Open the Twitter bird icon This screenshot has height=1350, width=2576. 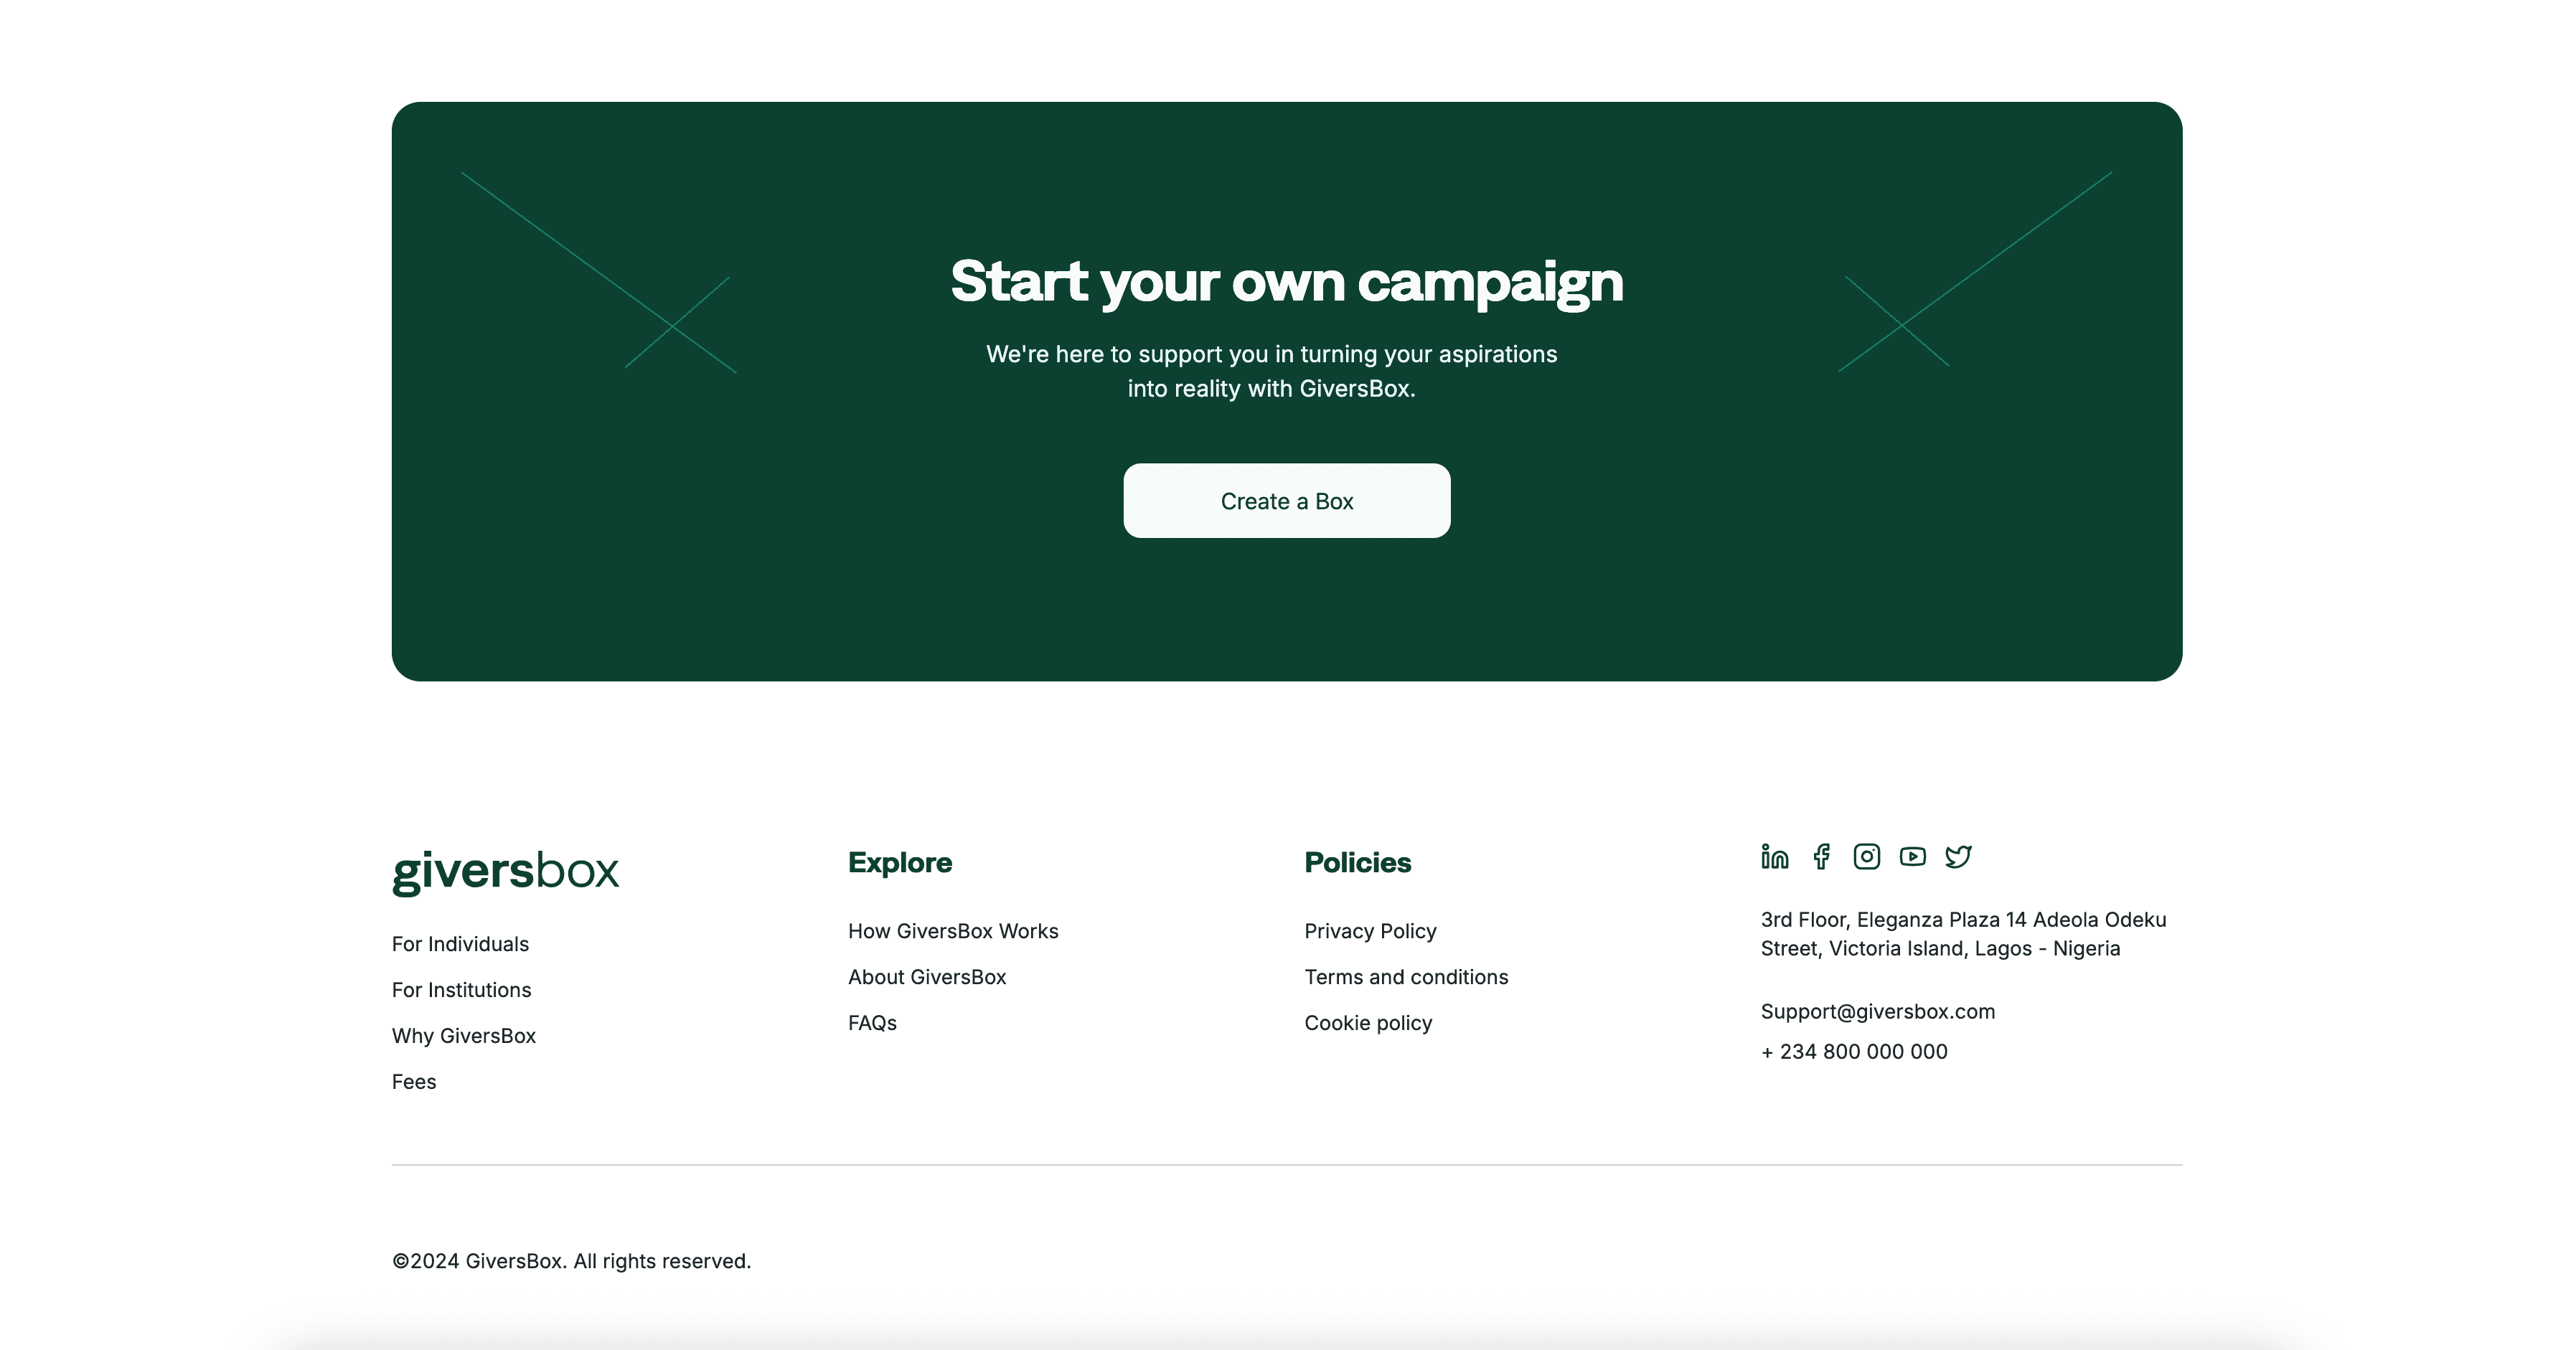tap(1958, 857)
